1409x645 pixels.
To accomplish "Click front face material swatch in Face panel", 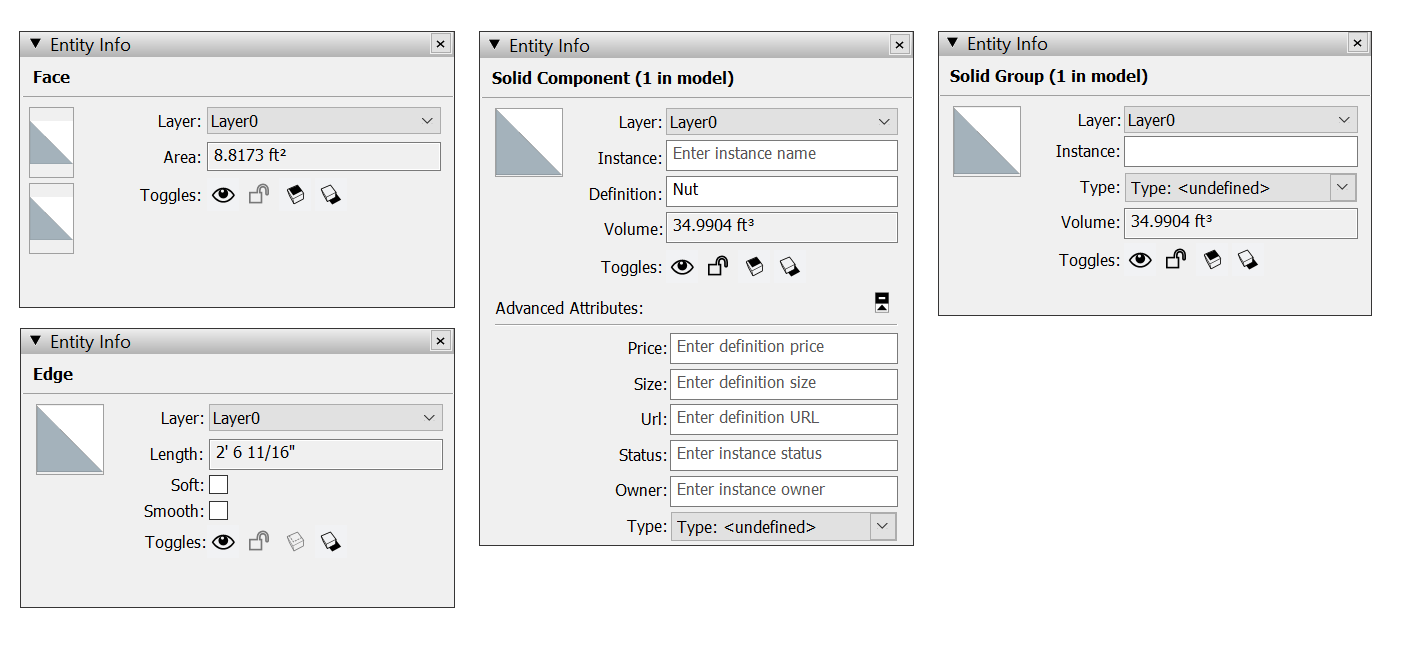I will (x=51, y=142).
